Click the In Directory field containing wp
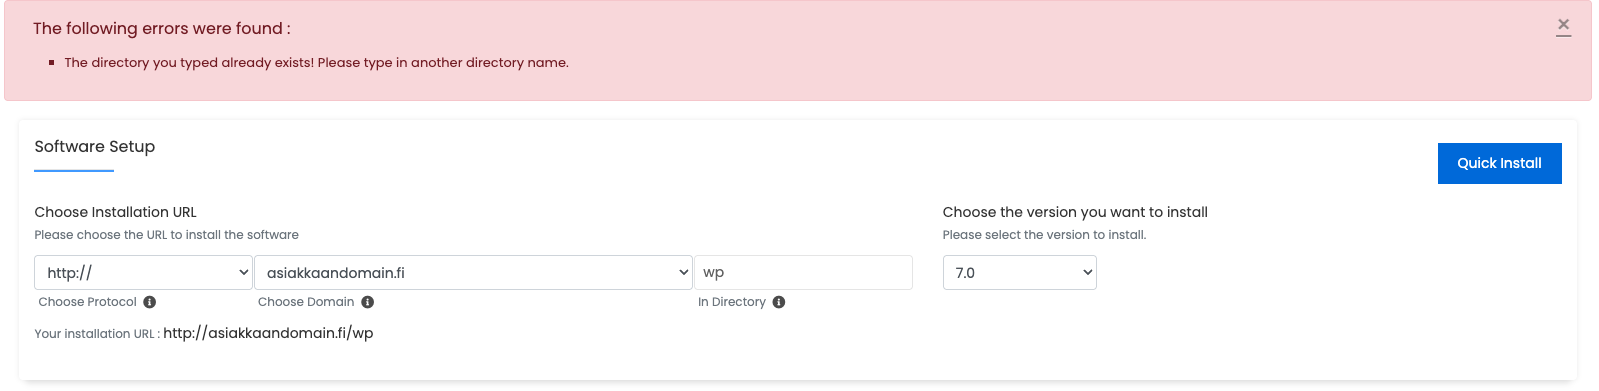 [803, 272]
